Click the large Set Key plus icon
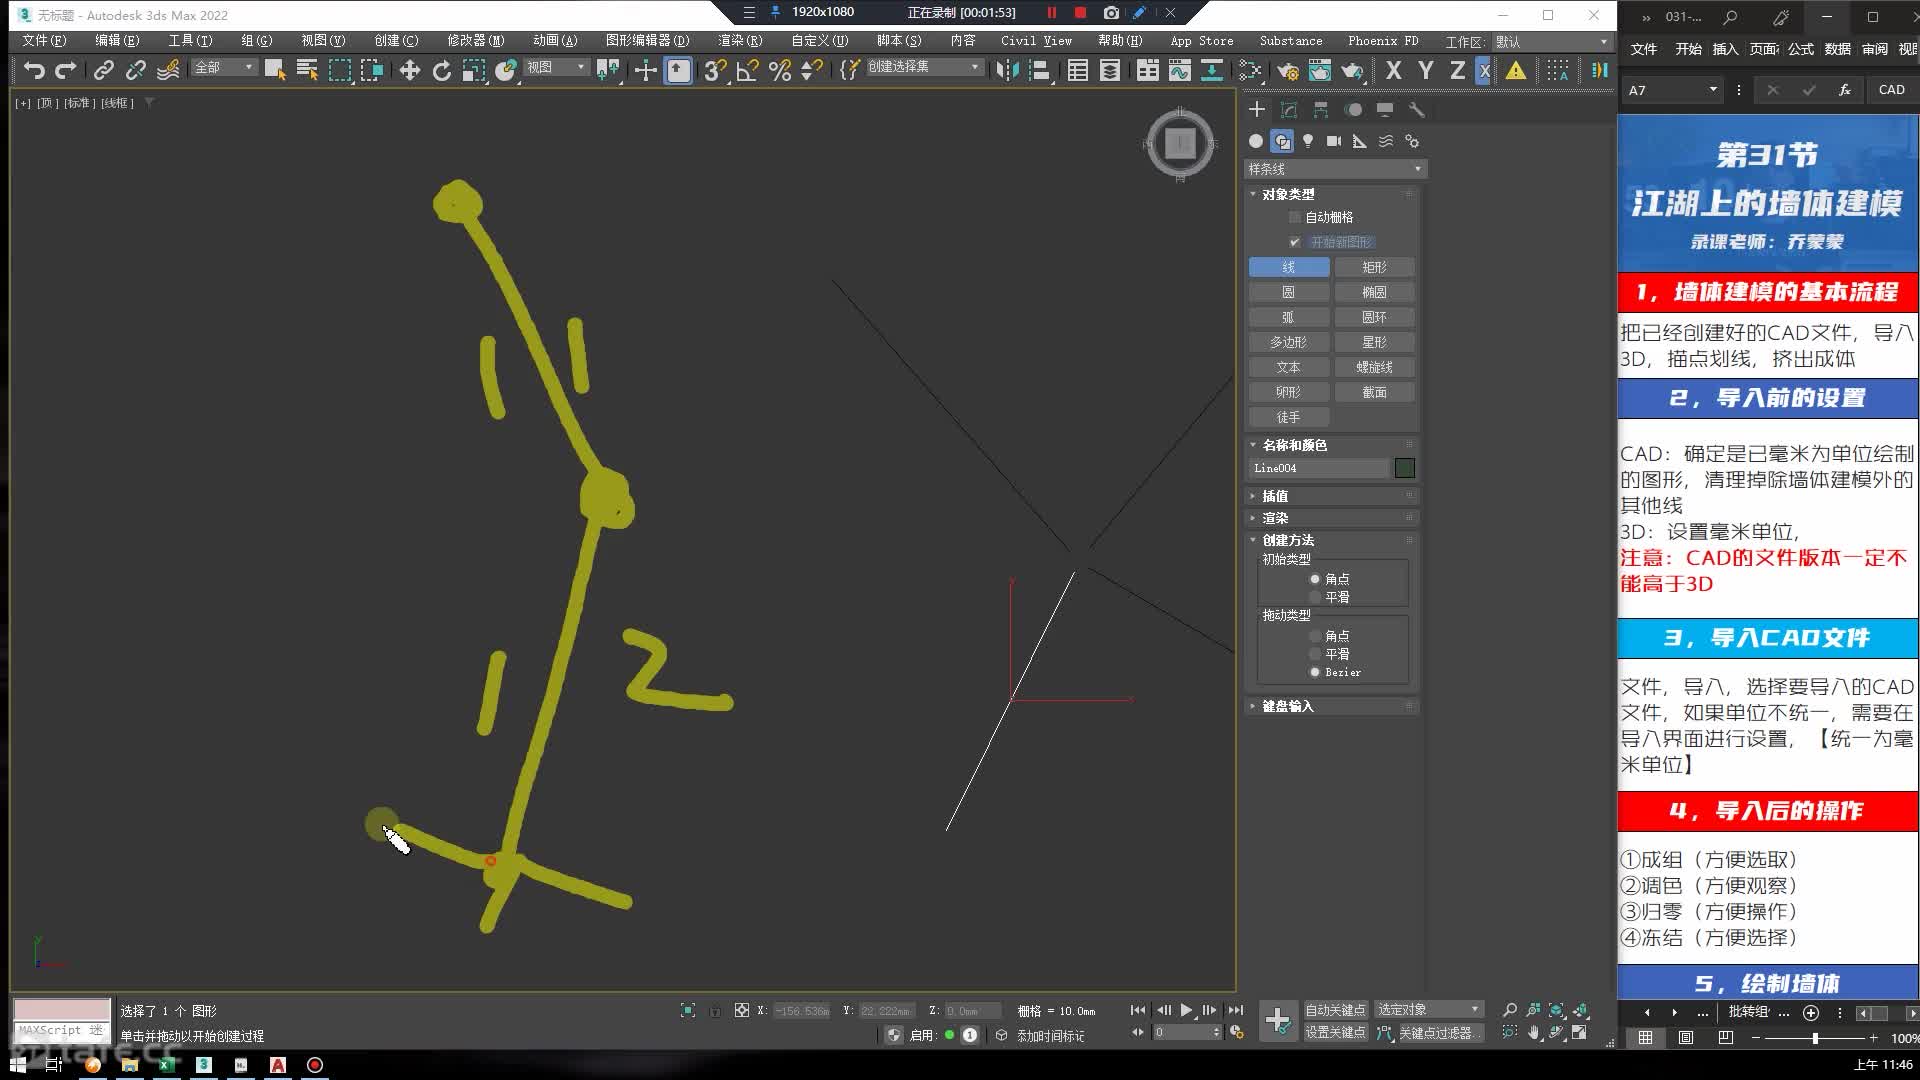The height and width of the screenshot is (1080, 1920). pos(1277,1020)
